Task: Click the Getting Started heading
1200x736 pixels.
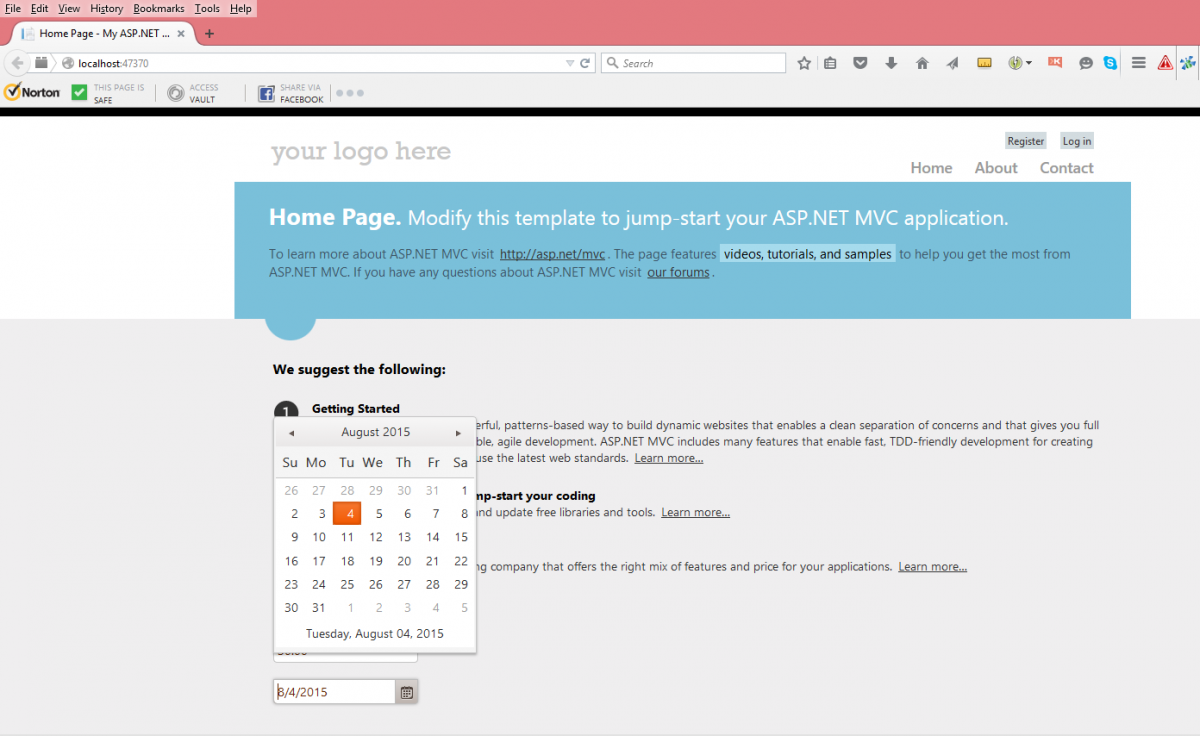Action: click(356, 408)
